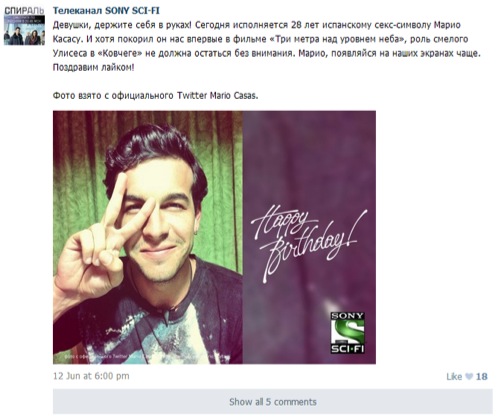Click the Twitter Mario Casas credit line
Screen dimensions: 501x419
click(x=155, y=96)
